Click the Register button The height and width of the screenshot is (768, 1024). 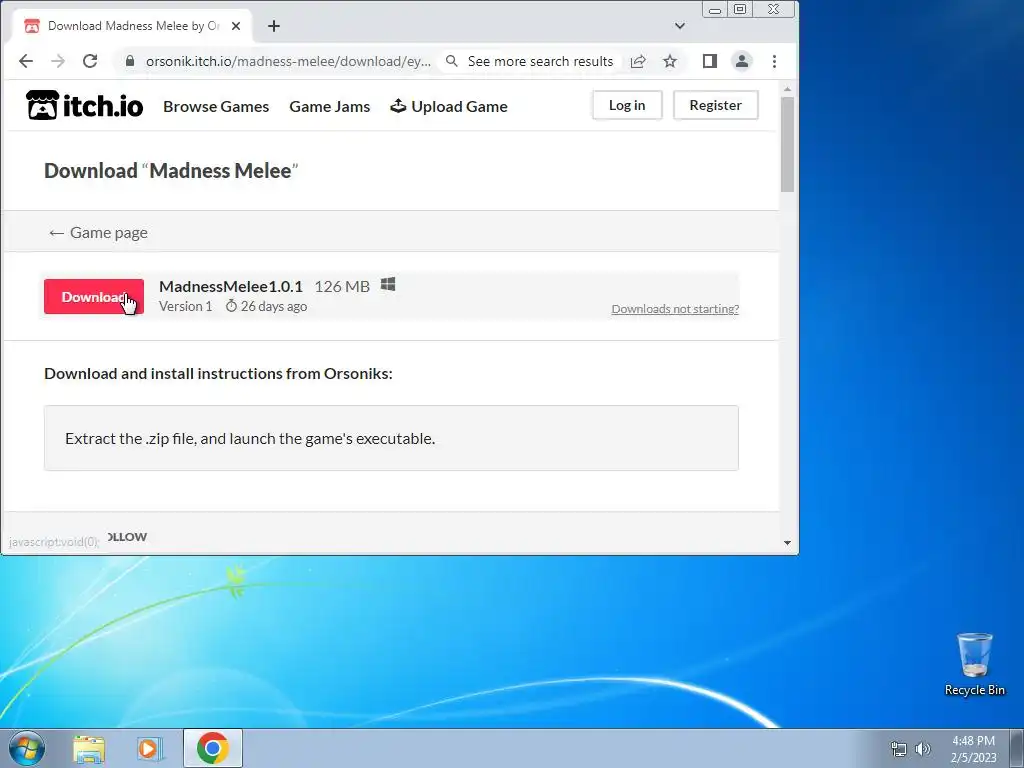716,105
